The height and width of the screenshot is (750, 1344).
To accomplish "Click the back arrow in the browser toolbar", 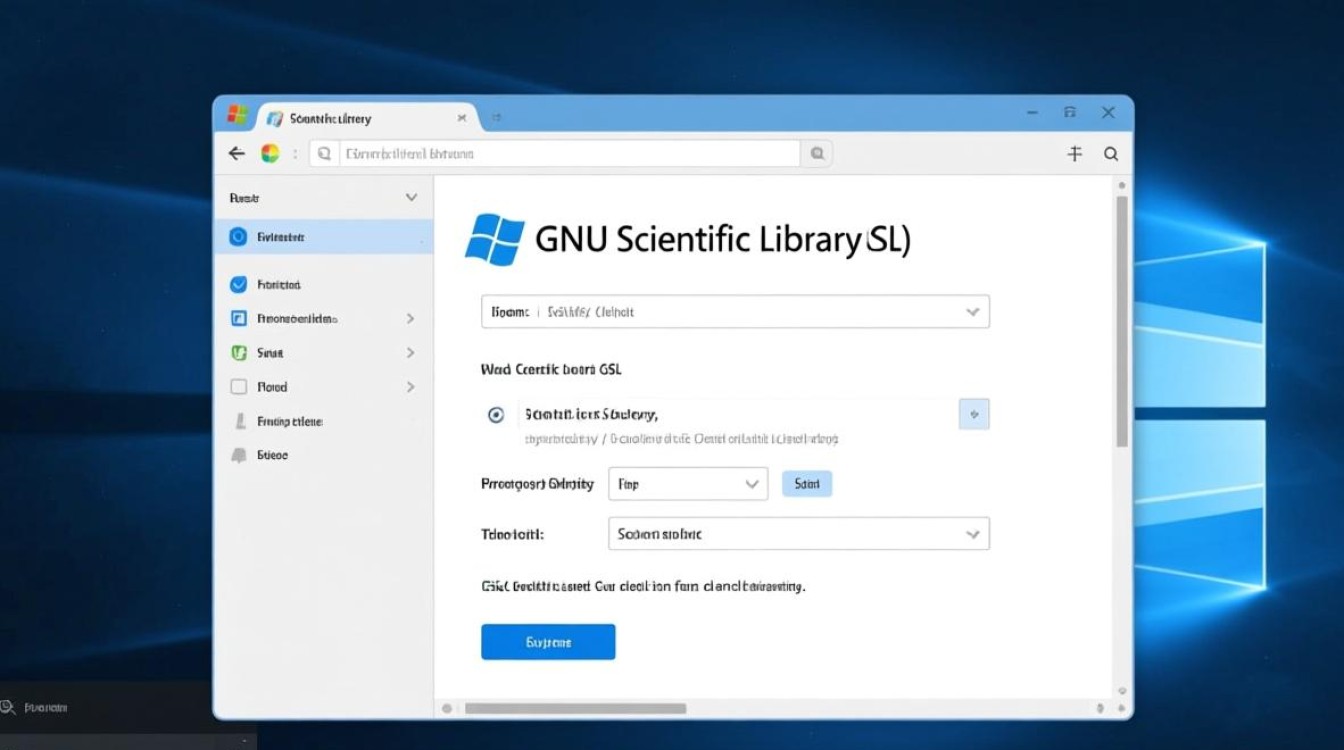I will [x=237, y=154].
